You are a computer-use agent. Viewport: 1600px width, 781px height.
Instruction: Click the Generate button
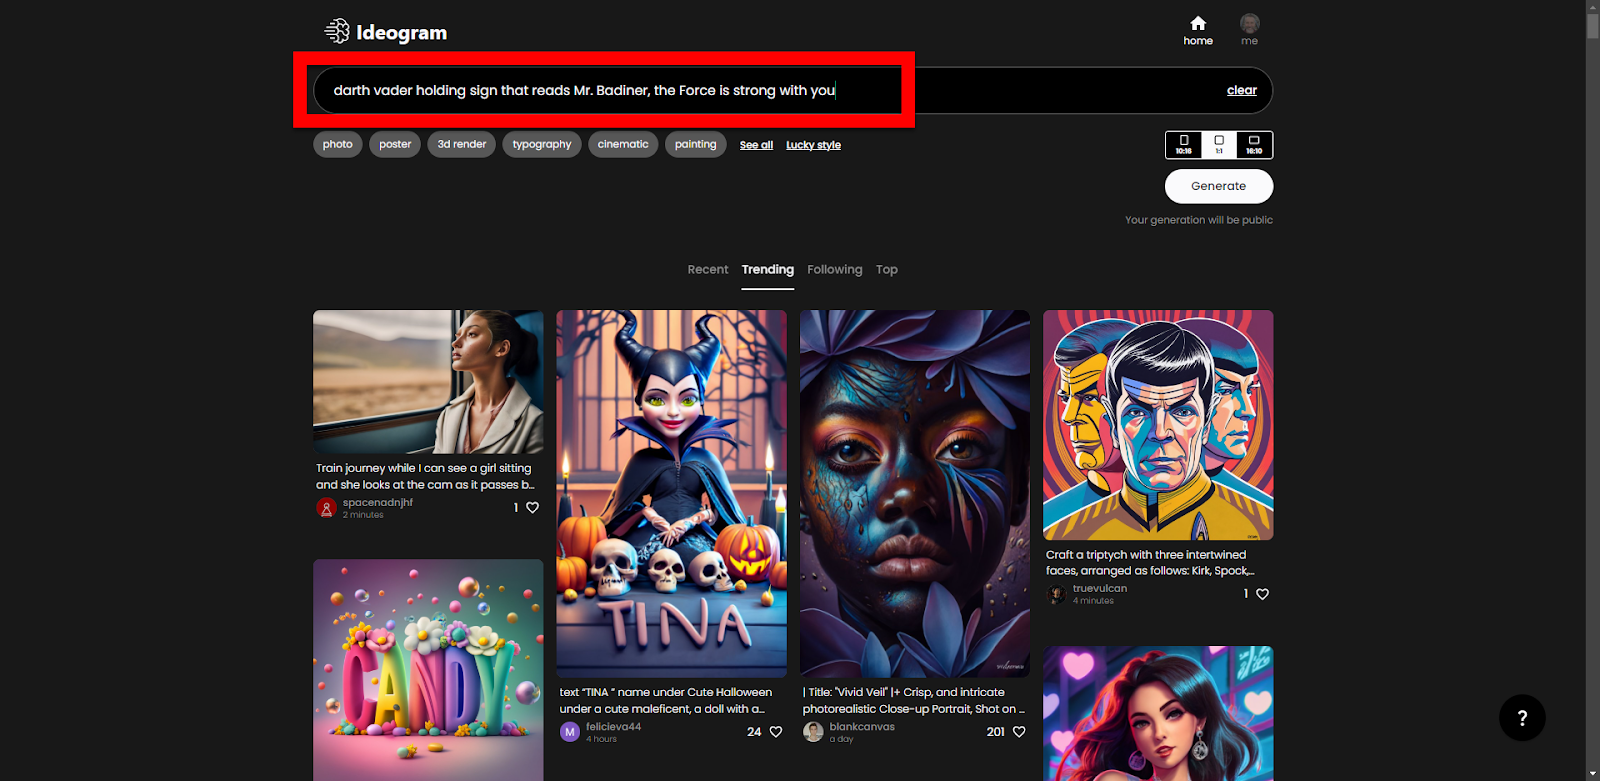click(x=1219, y=186)
